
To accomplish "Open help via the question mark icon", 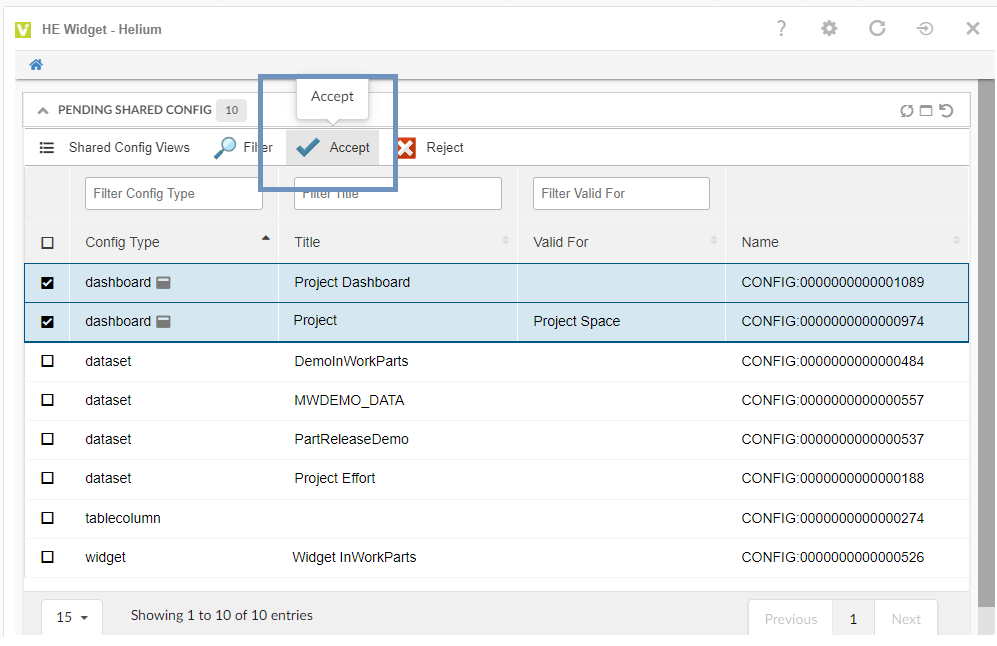I will click(x=781, y=29).
